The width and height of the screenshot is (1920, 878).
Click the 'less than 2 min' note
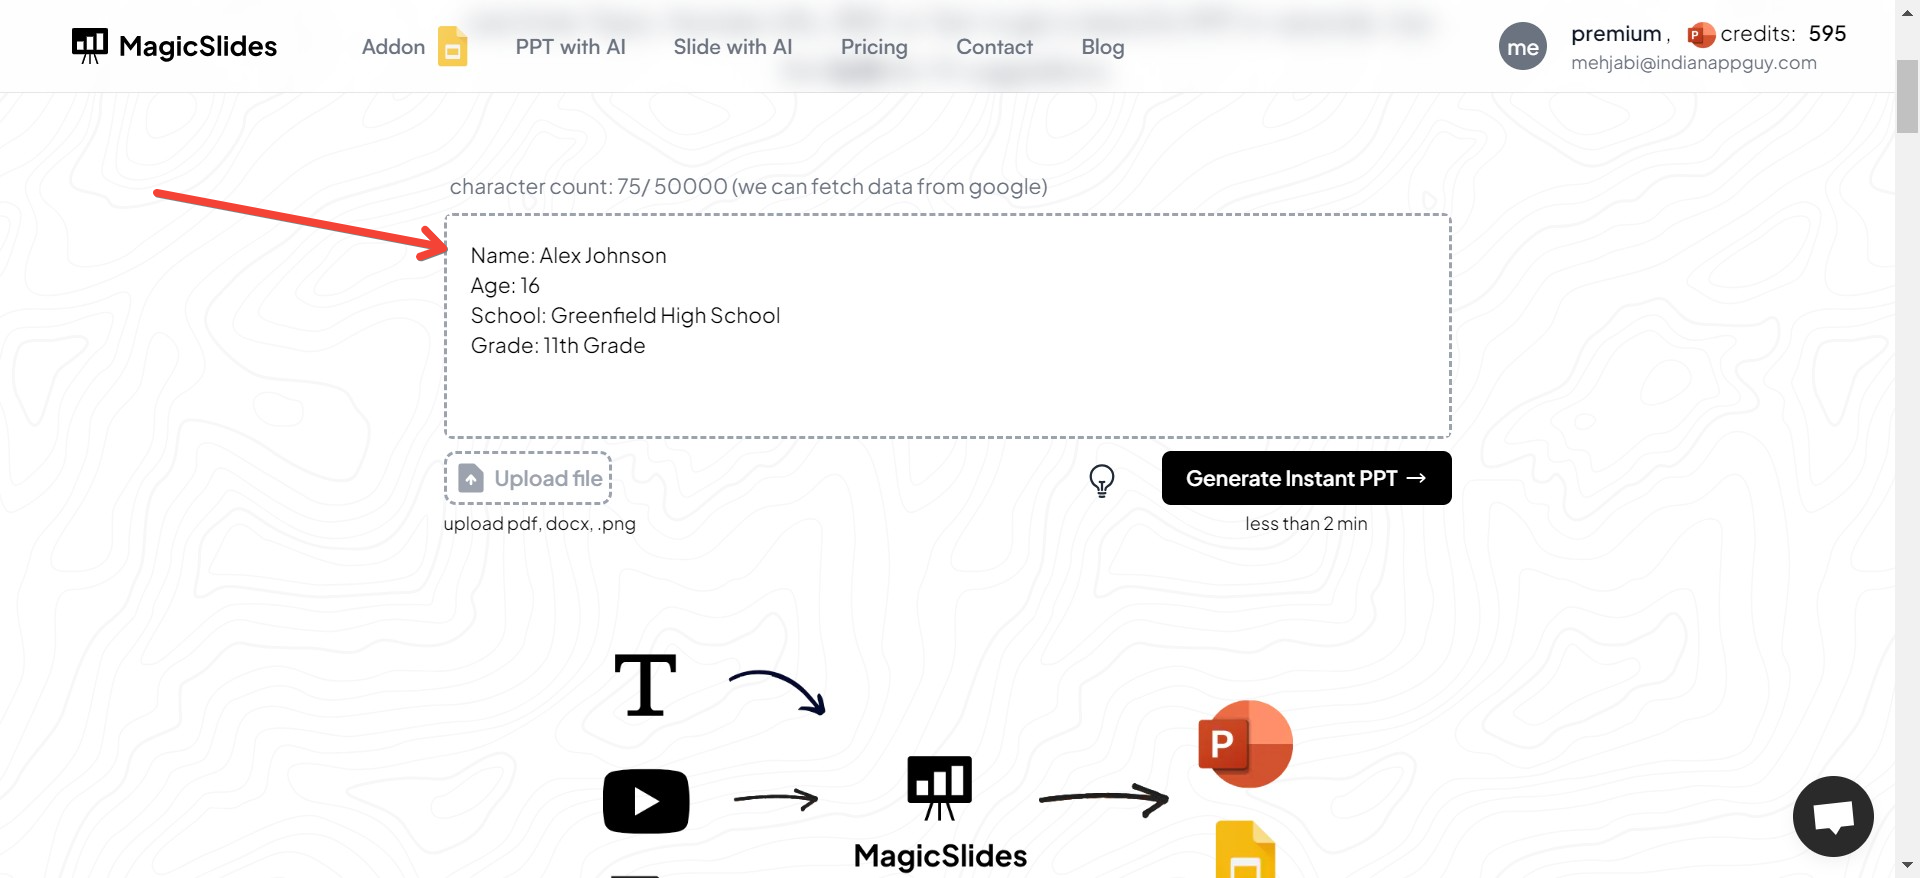click(x=1306, y=524)
